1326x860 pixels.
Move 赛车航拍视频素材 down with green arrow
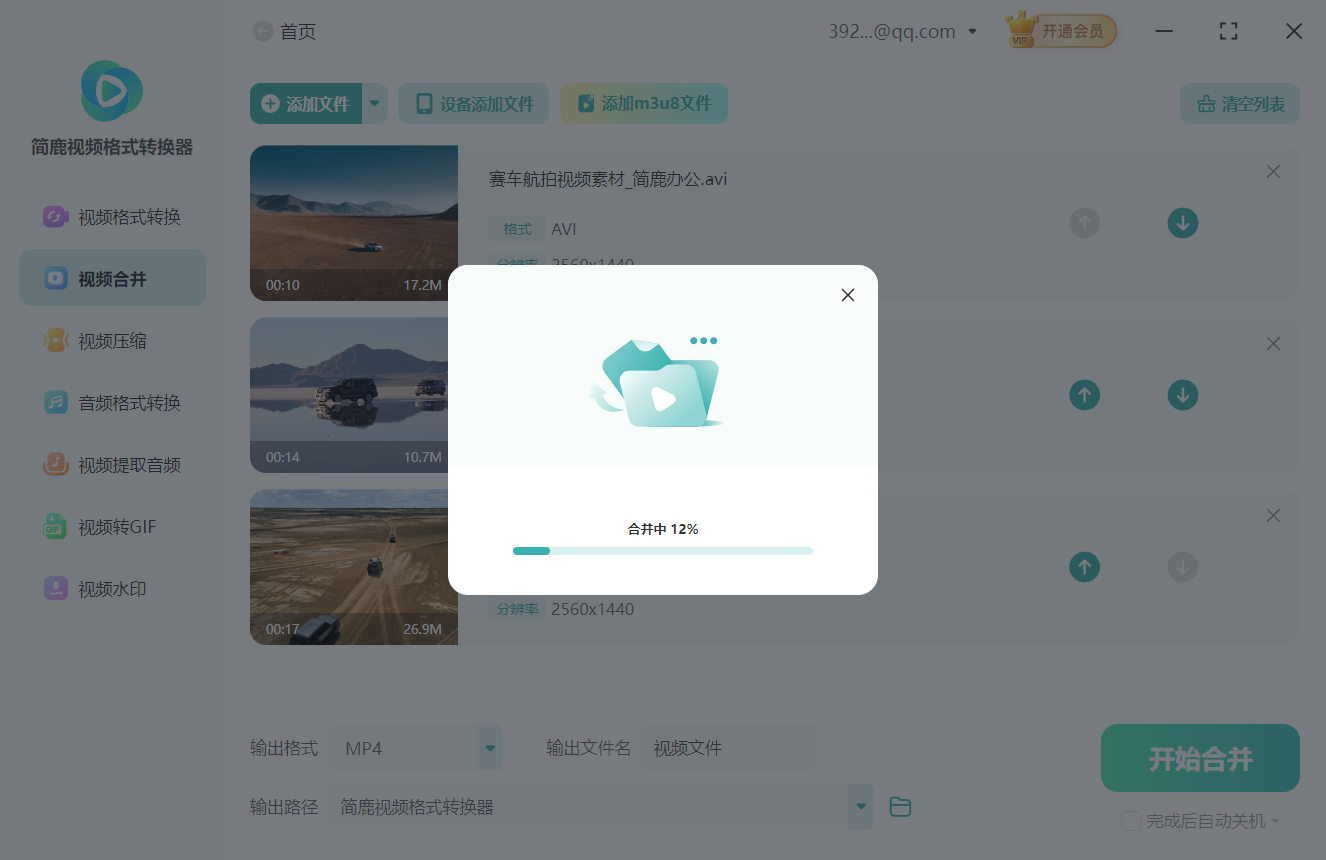(x=1183, y=223)
